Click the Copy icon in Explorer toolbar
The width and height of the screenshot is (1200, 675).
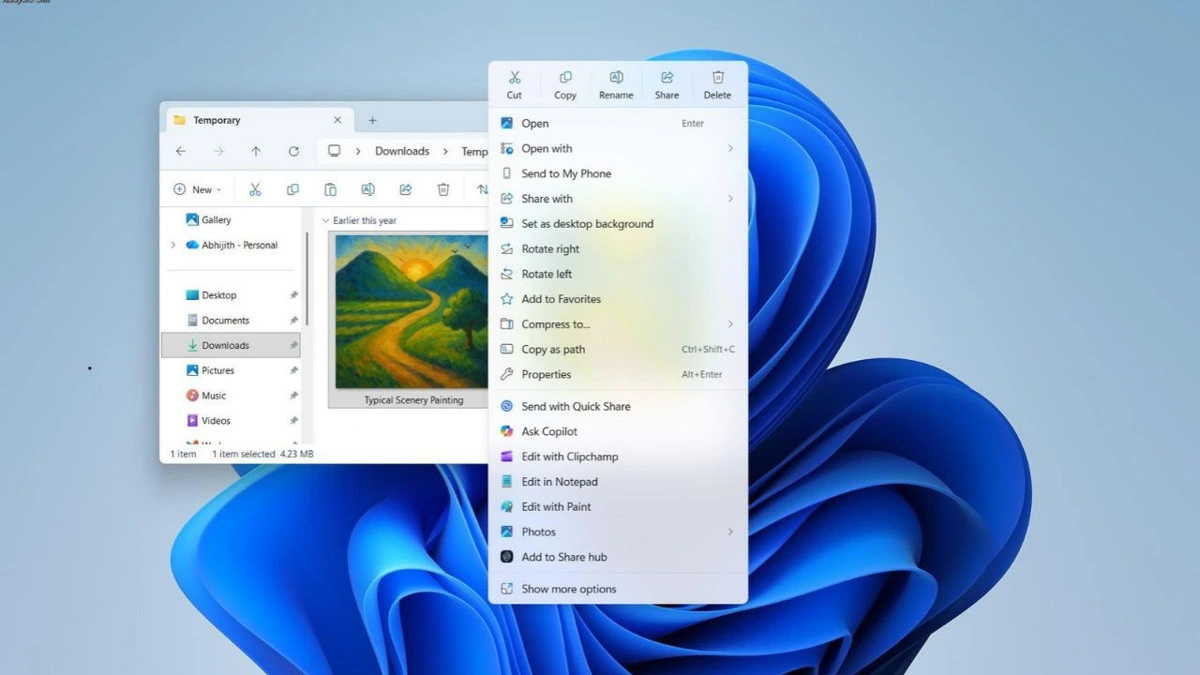[x=292, y=189]
